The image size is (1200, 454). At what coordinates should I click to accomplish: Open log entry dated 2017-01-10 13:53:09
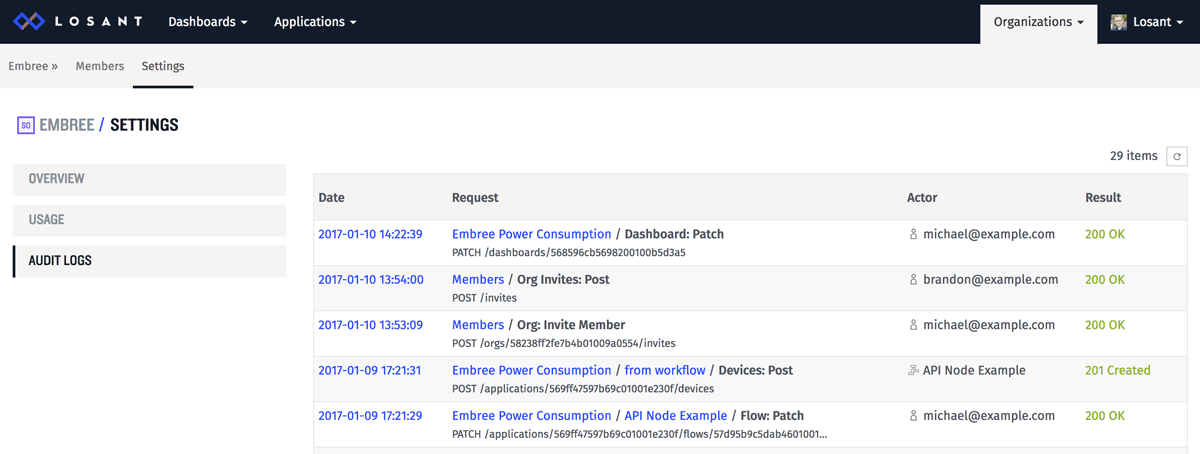click(x=370, y=326)
